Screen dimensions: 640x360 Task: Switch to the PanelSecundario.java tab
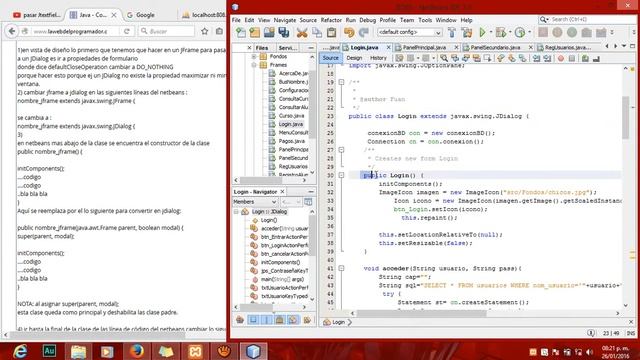495,48
